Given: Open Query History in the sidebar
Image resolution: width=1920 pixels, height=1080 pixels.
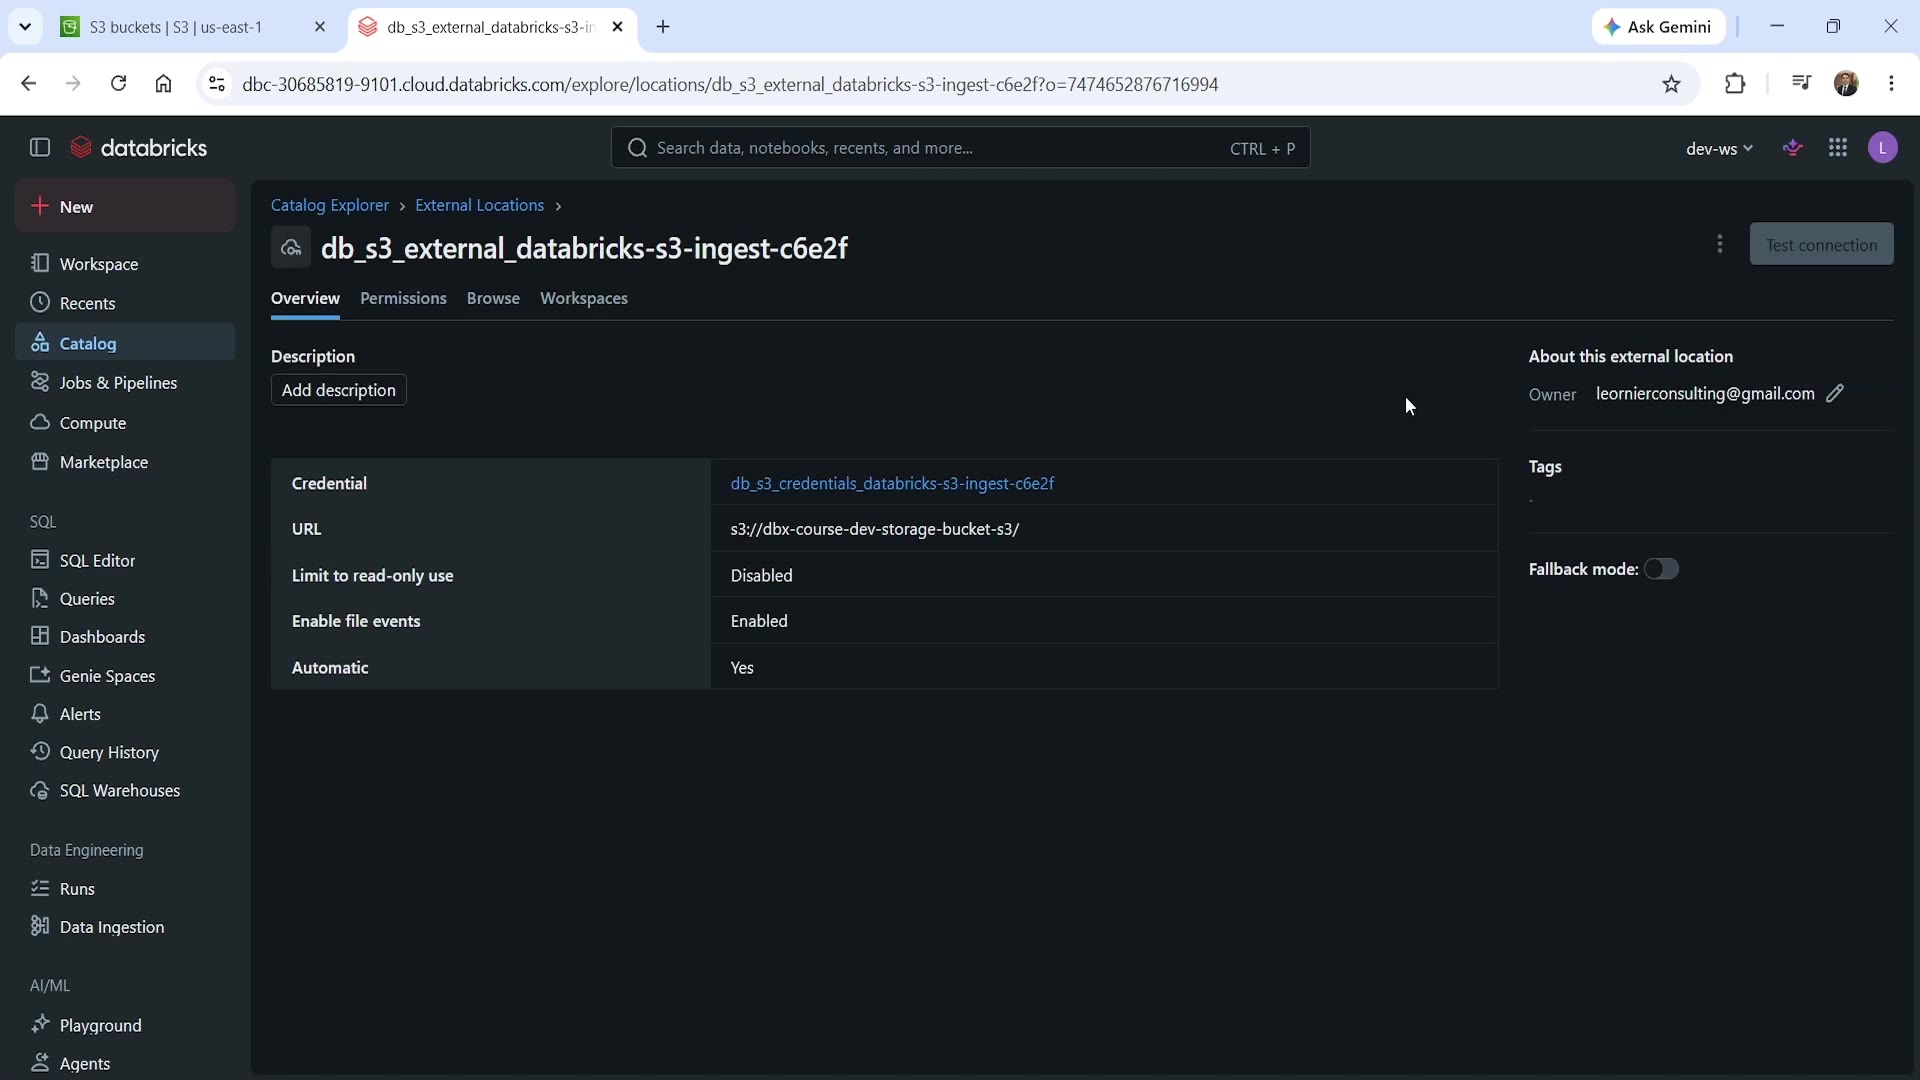Looking at the screenshot, I should [125, 752].
